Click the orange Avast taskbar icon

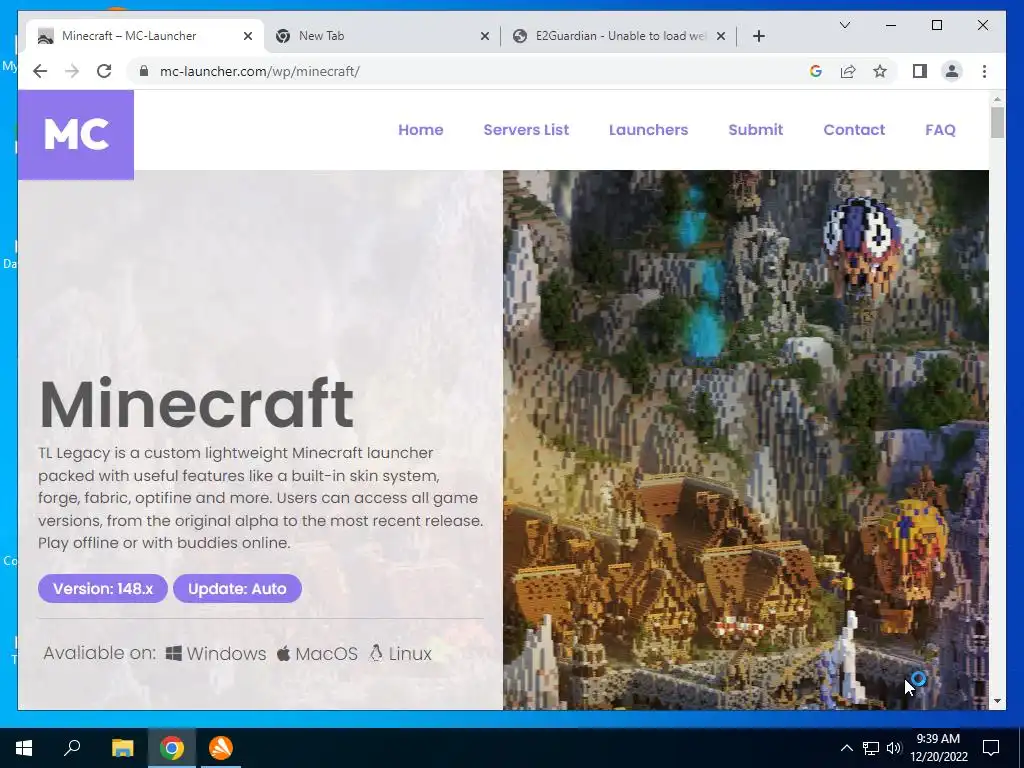[221, 748]
